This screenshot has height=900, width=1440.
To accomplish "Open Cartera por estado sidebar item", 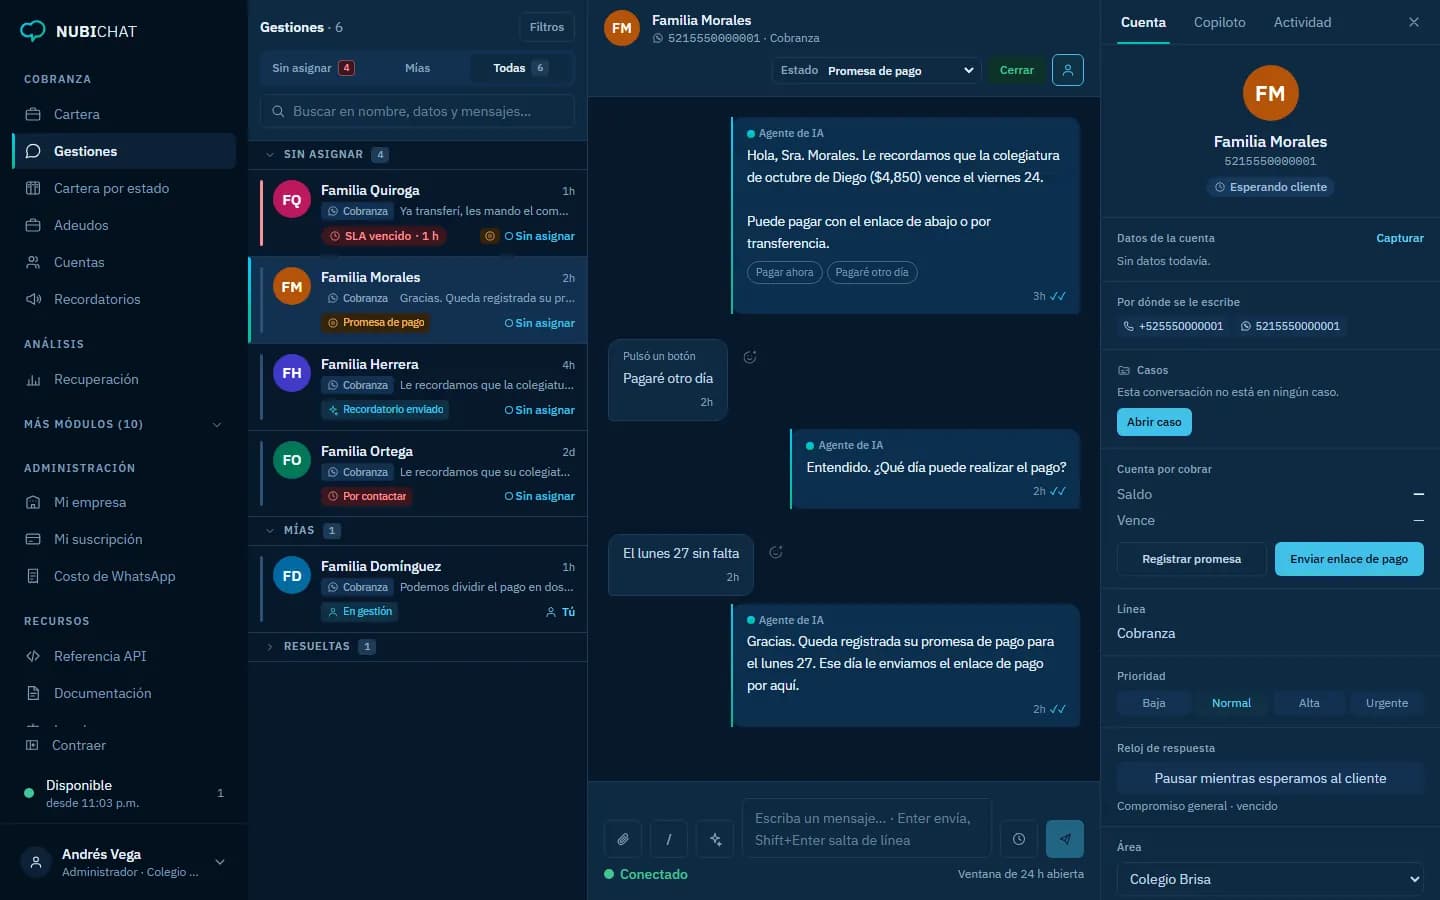I will [x=124, y=188].
